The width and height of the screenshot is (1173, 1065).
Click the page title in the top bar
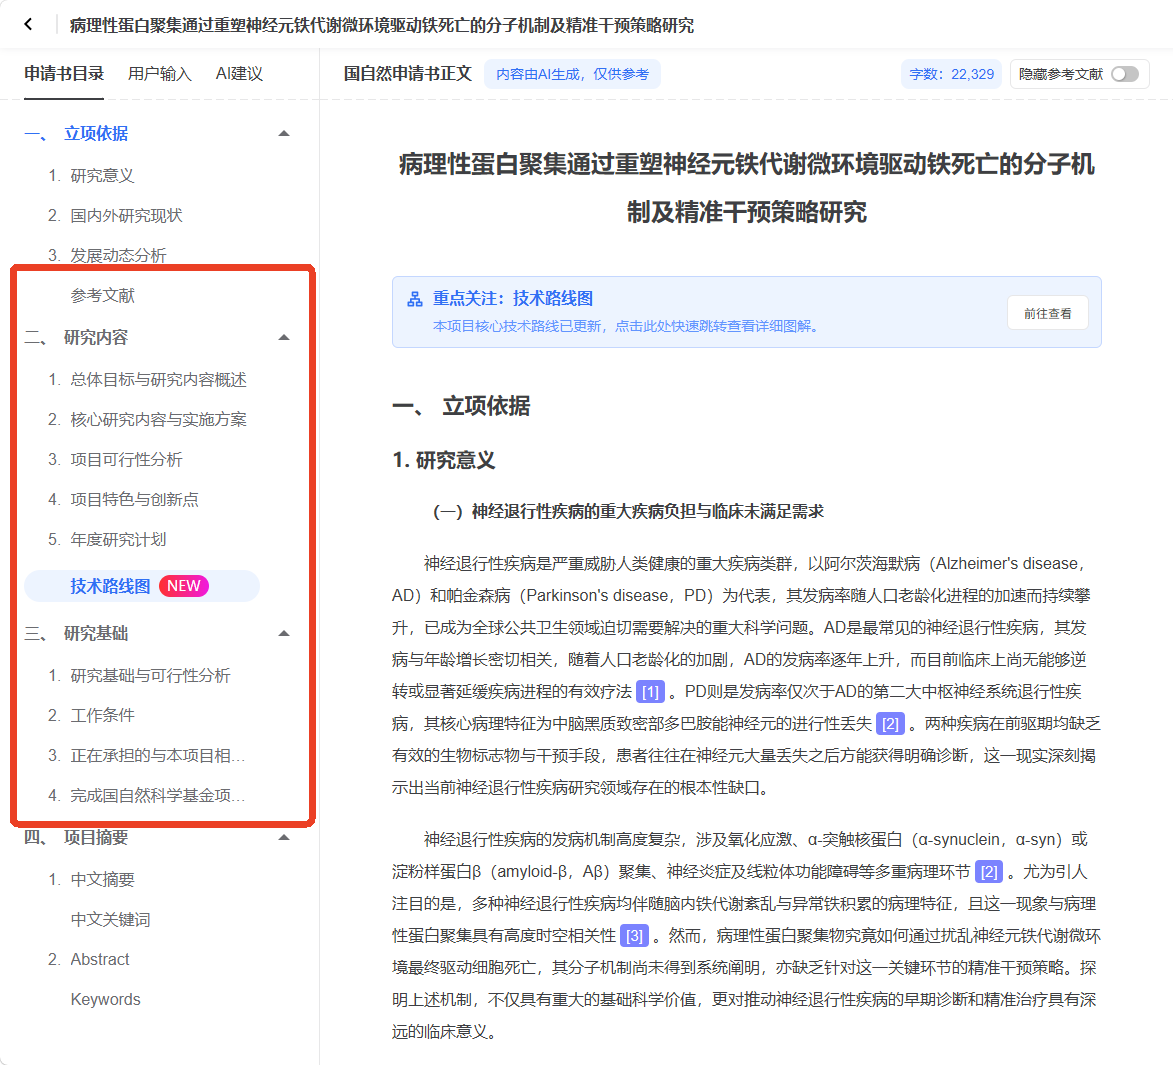(x=382, y=25)
